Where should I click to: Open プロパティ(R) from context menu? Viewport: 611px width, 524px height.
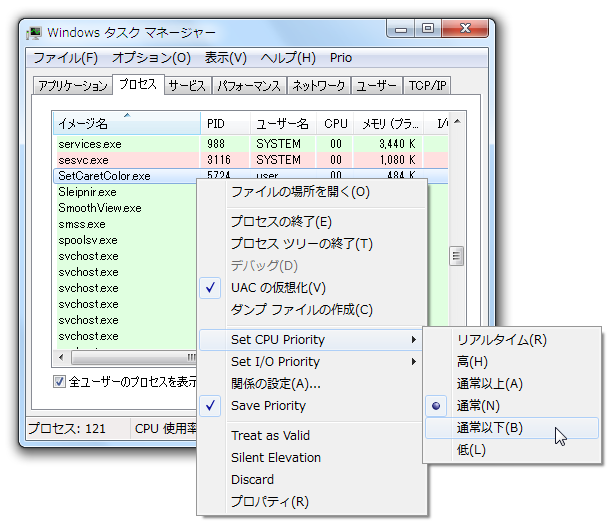pos(312,502)
